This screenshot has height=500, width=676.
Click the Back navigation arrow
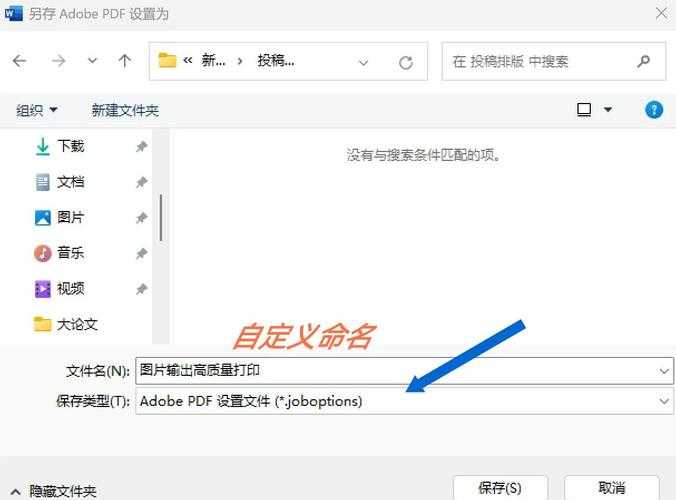pos(19,61)
